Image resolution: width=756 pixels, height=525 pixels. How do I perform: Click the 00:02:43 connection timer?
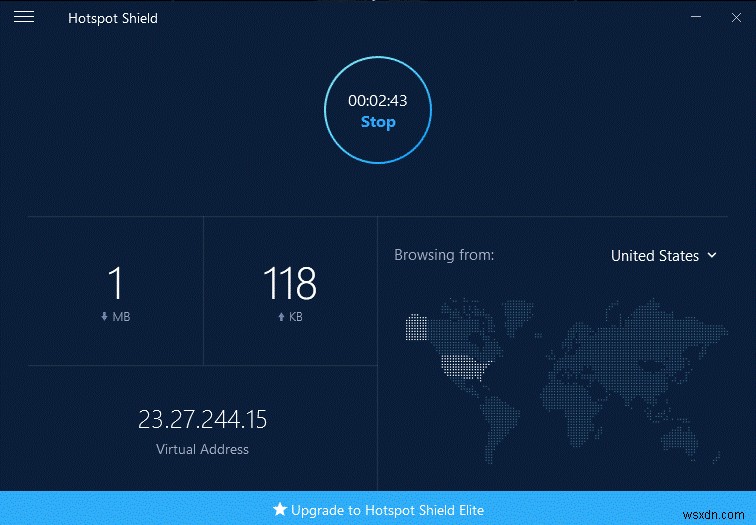[378, 100]
